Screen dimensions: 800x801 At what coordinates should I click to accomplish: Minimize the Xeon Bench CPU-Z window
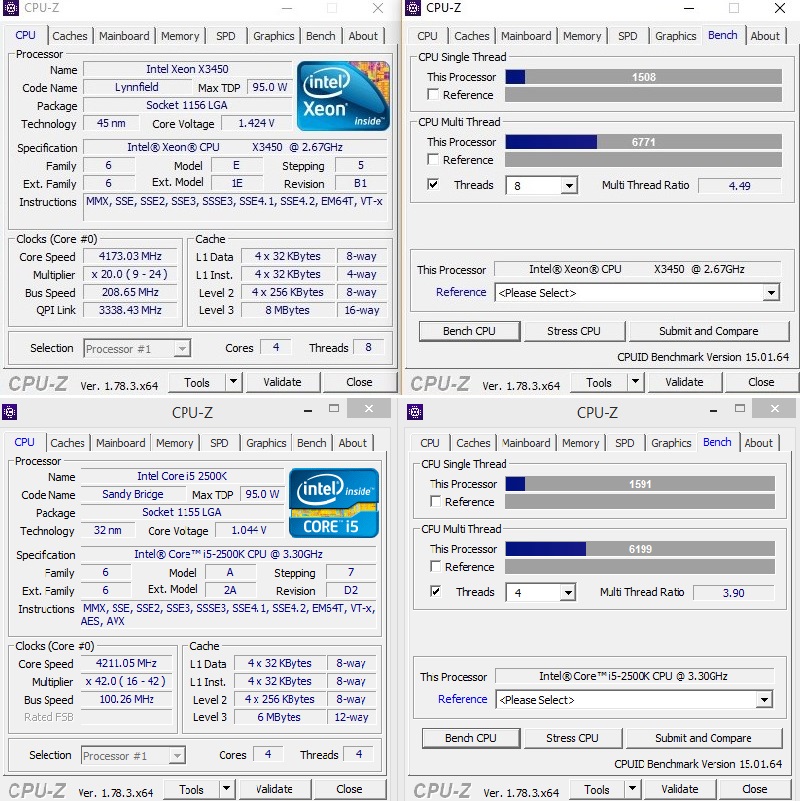pyautogui.click(x=689, y=8)
